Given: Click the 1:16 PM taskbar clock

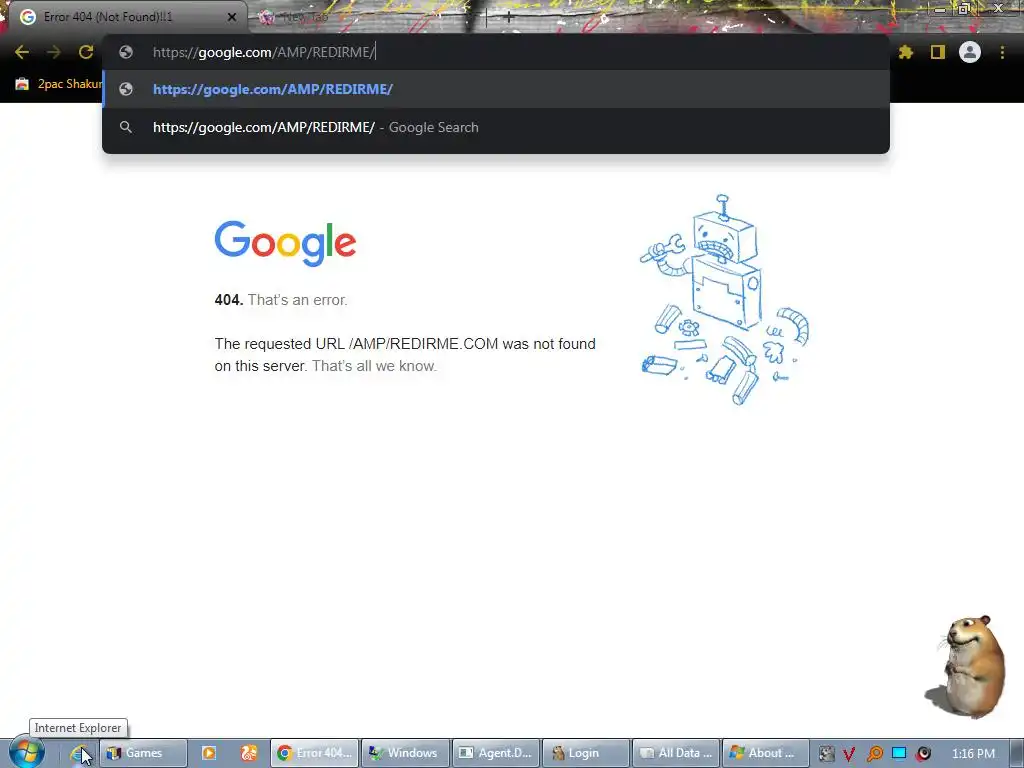Looking at the screenshot, I should pos(973,754).
